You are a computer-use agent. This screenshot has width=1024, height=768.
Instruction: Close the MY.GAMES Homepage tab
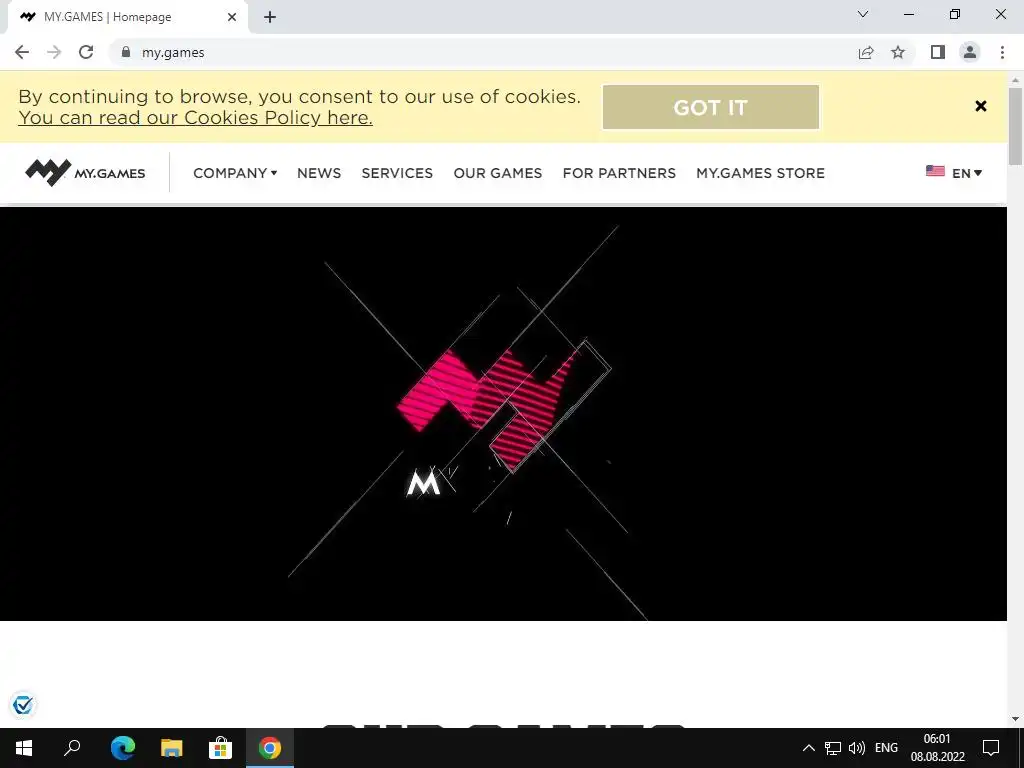[232, 17]
